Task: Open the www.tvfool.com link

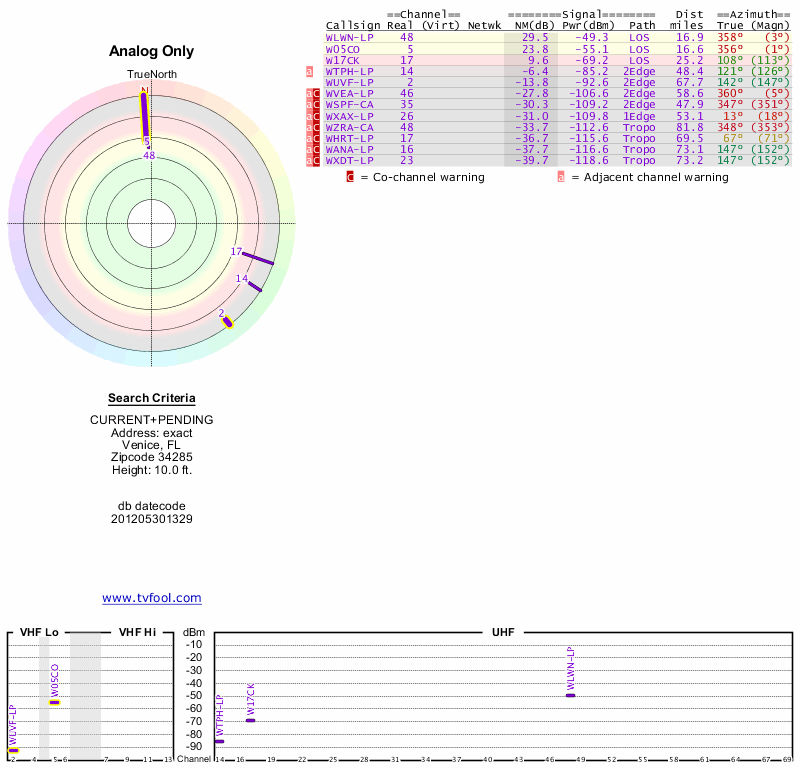Action: (x=152, y=598)
